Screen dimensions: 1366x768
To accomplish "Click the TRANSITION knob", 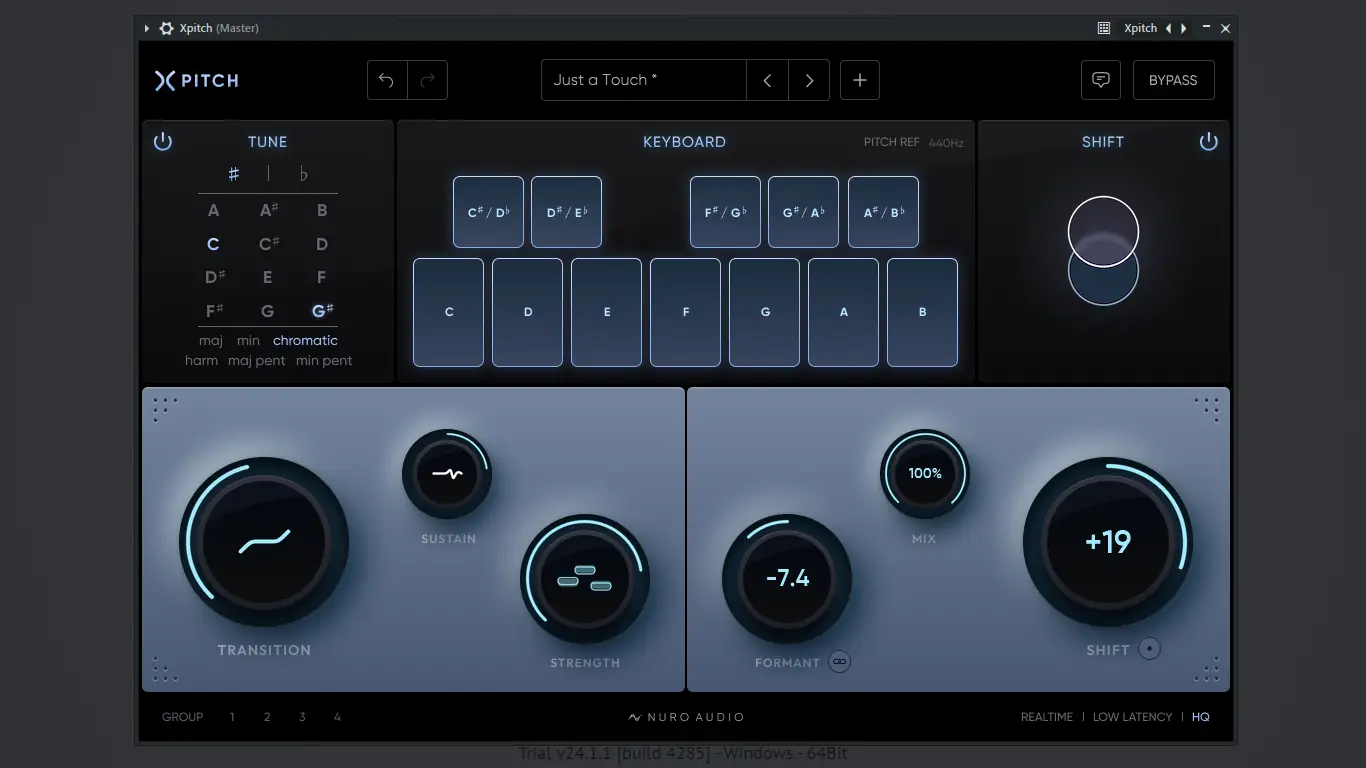I will point(264,542).
